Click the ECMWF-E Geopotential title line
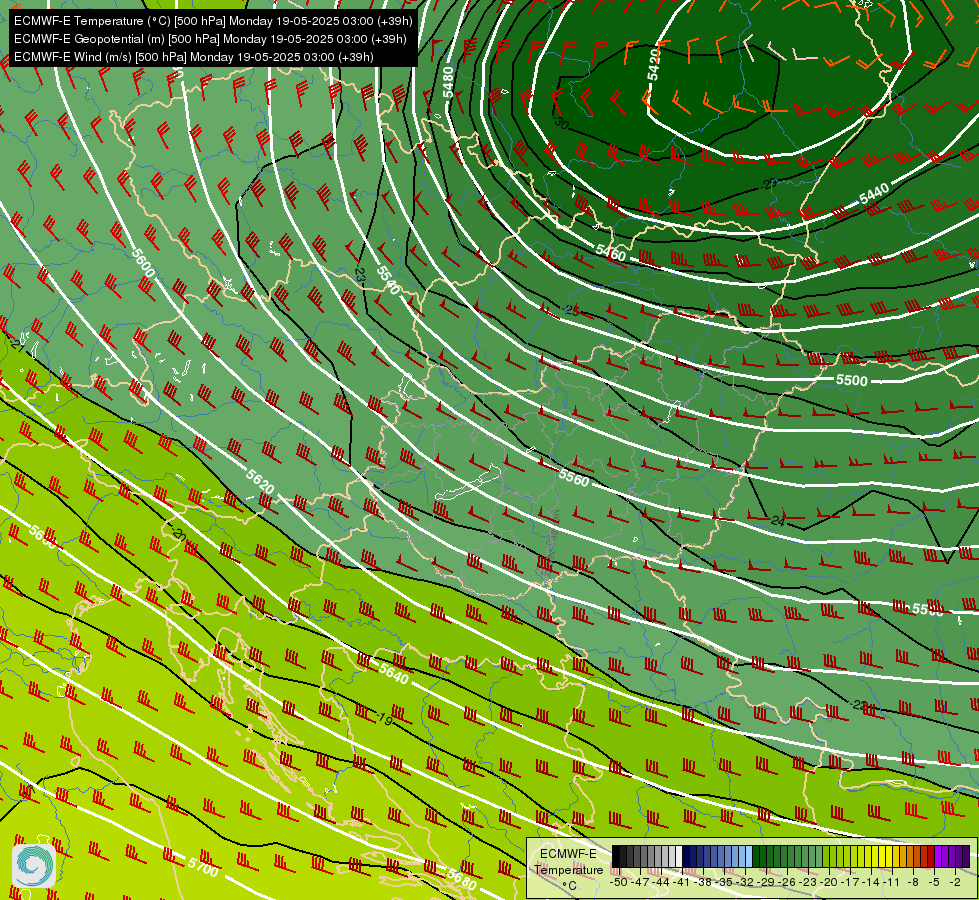The width and height of the screenshot is (979, 900). (210, 39)
